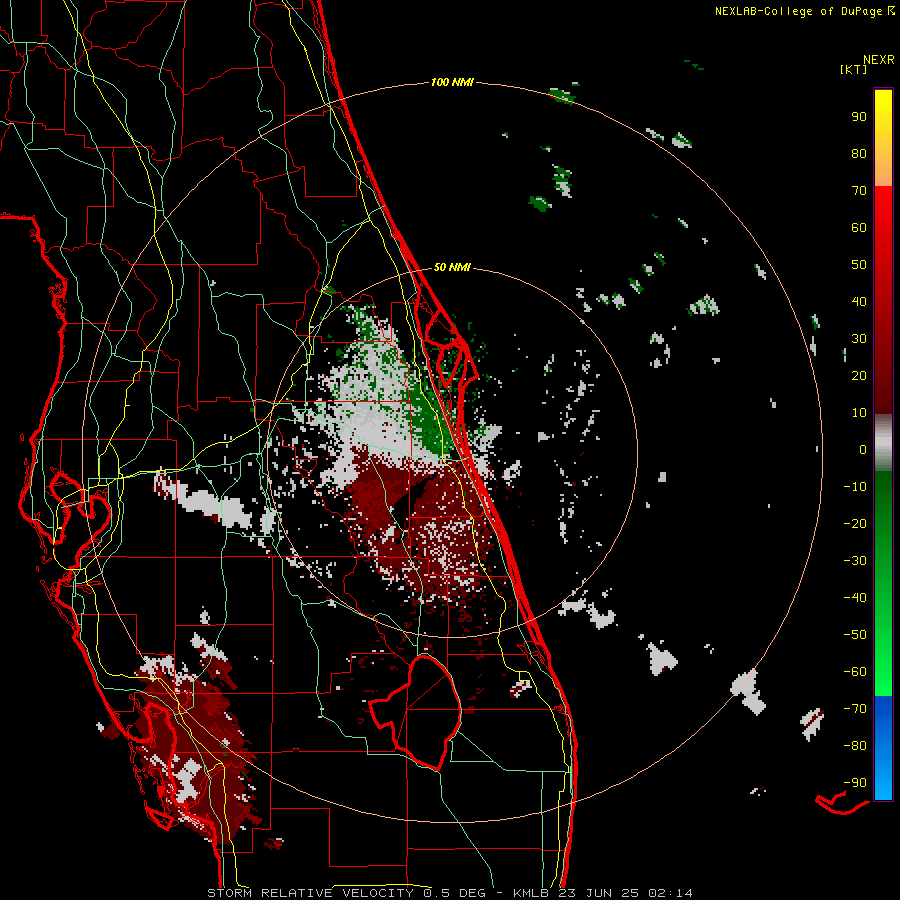Click the blue bottom segment of the color bar
Image resolution: width=900 pixels, height=900 pixels.
tap(883, 748)
